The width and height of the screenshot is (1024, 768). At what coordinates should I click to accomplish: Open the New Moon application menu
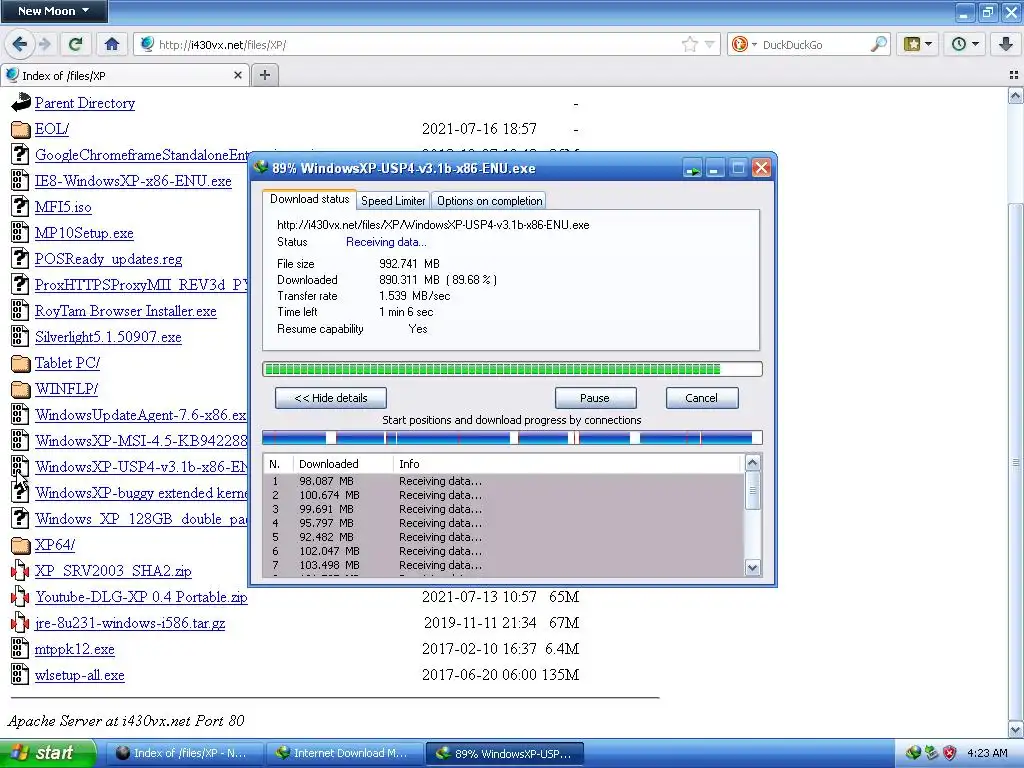tap(54, 11)
